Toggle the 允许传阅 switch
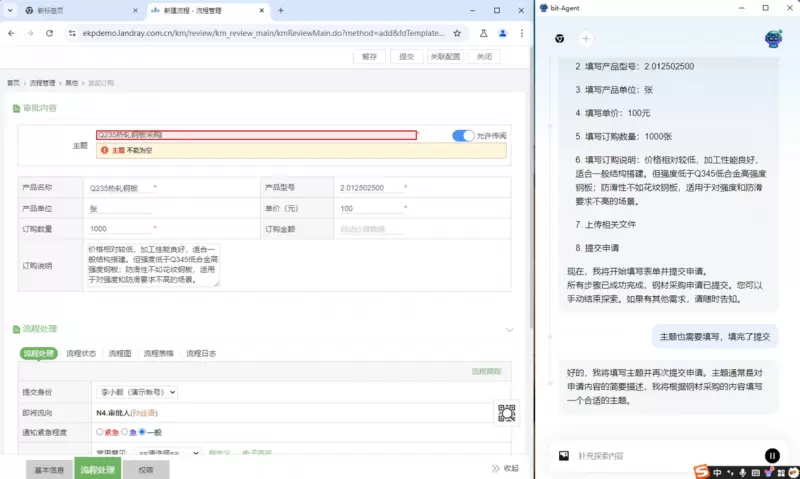Image resolution: width=800 pixels, height=479 pixels. pyautogui.click(x=463, y=135)
